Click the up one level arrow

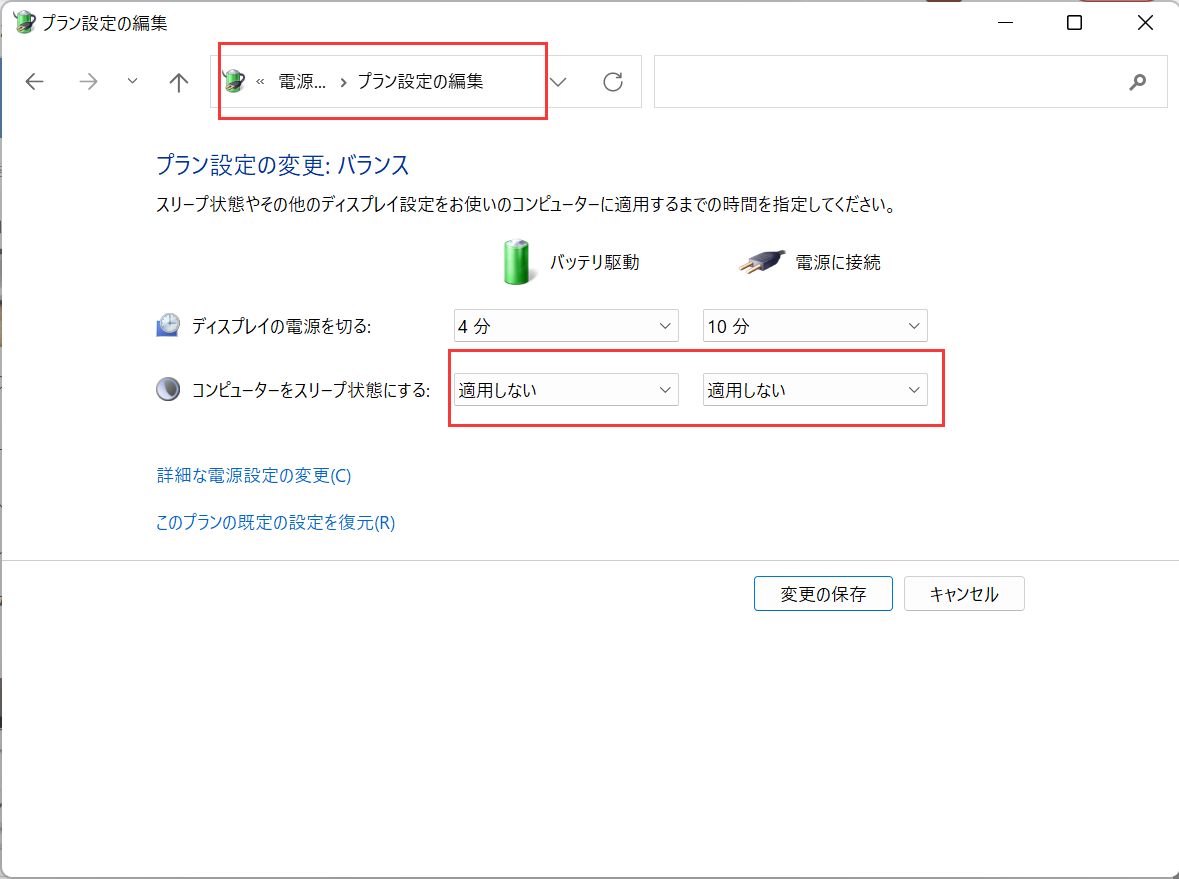pyautogui.click(x=177, y=81)
